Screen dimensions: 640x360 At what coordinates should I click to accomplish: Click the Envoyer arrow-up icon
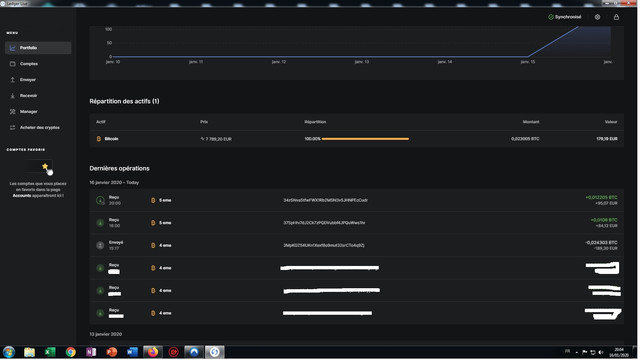[x=13, y=80]
